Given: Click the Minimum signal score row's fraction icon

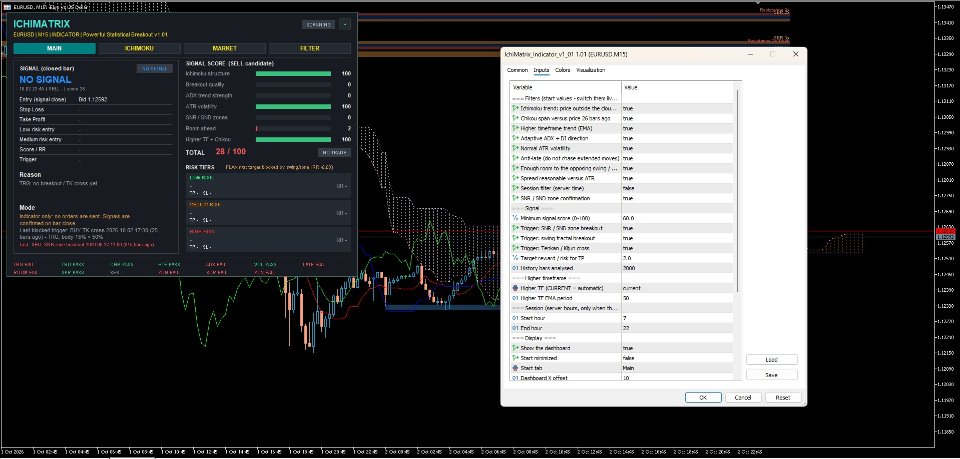Looking at the screenshot, I should 516,218.
